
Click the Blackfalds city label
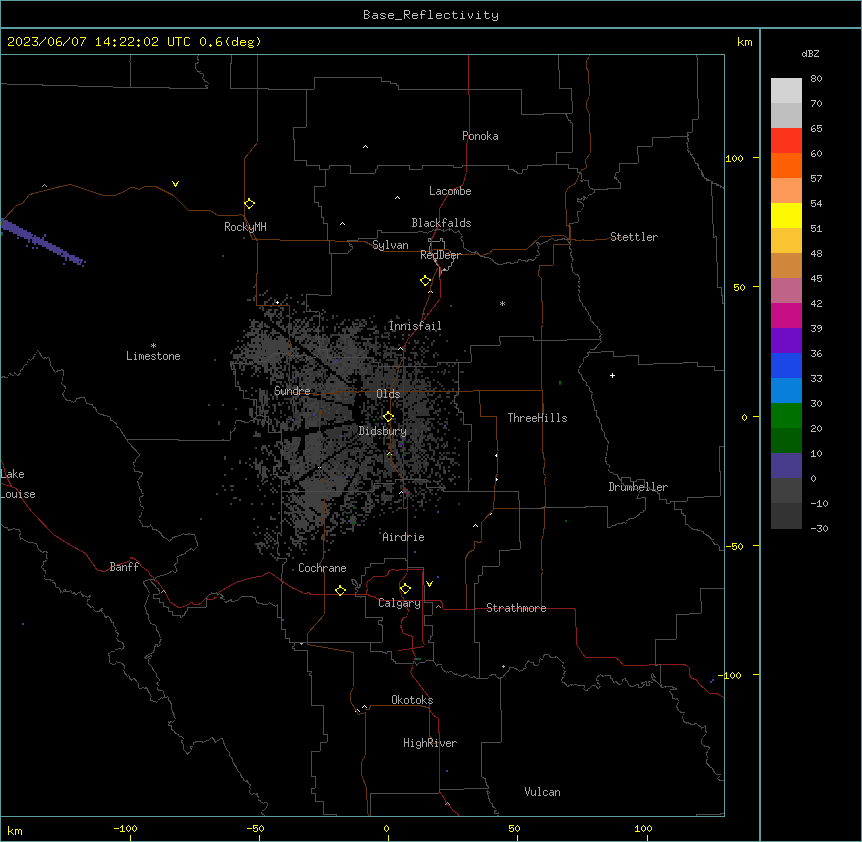tap(441, 223)
